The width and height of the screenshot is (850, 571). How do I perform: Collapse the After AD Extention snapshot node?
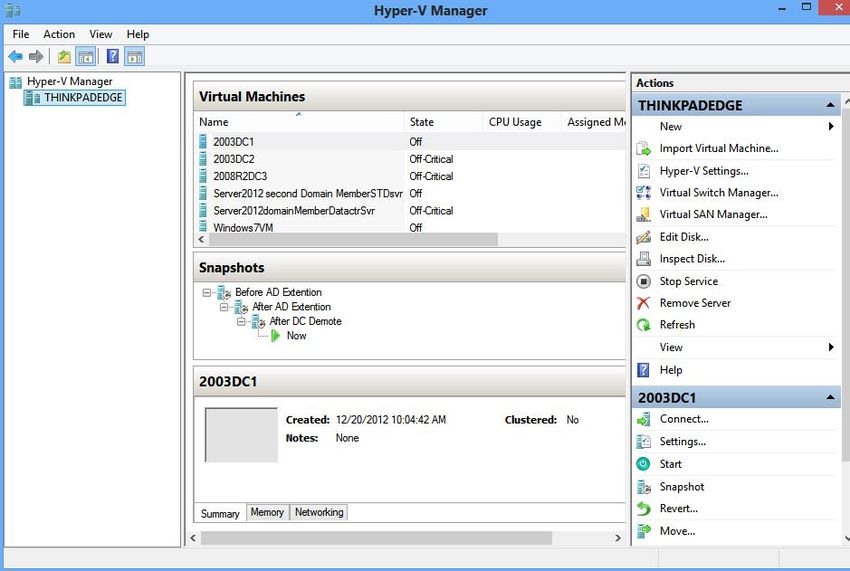224,307
